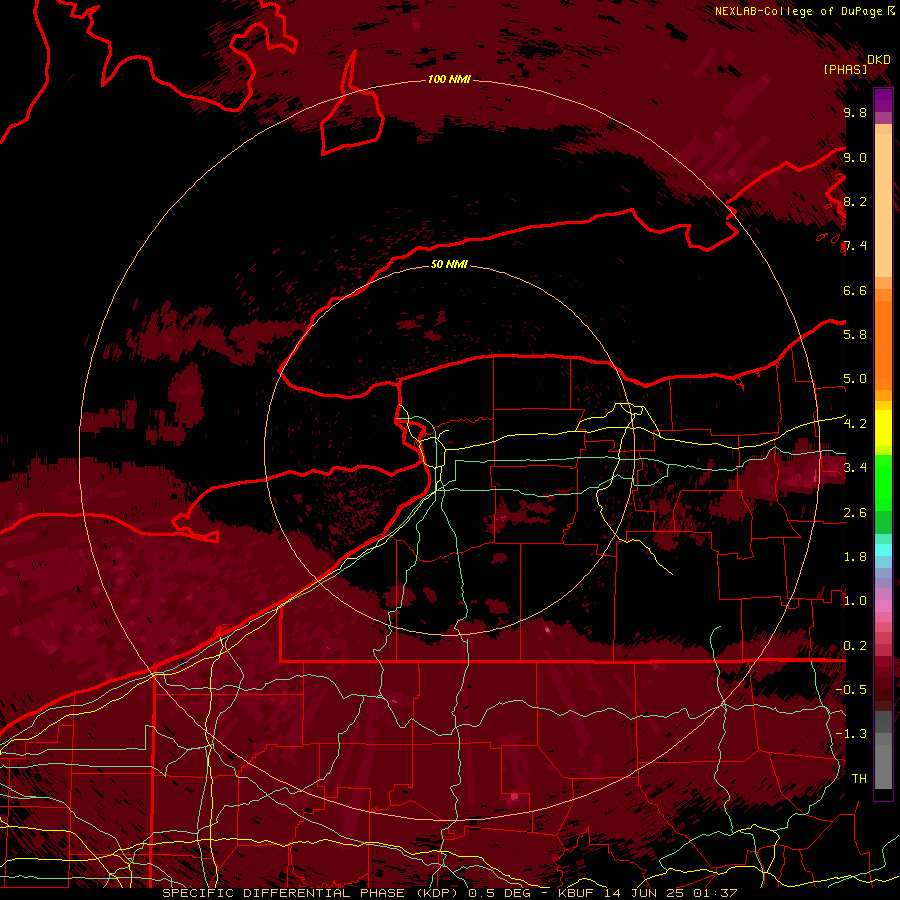Pick the yellow segment of the color bar
This screenshot has height=900, width=900.
[x=883, y=428]
